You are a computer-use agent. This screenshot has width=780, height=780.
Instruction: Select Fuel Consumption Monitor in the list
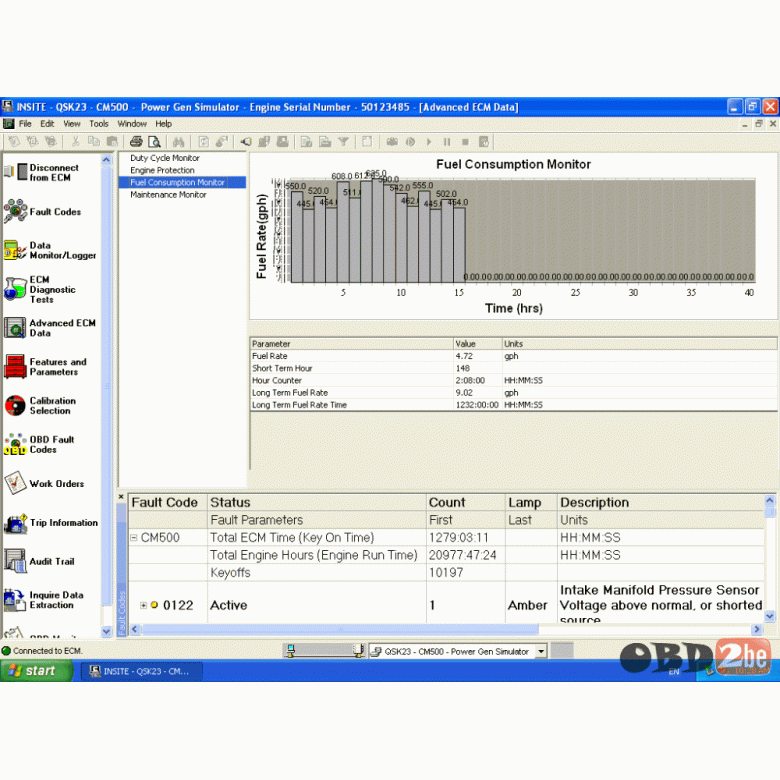(177, 183)
